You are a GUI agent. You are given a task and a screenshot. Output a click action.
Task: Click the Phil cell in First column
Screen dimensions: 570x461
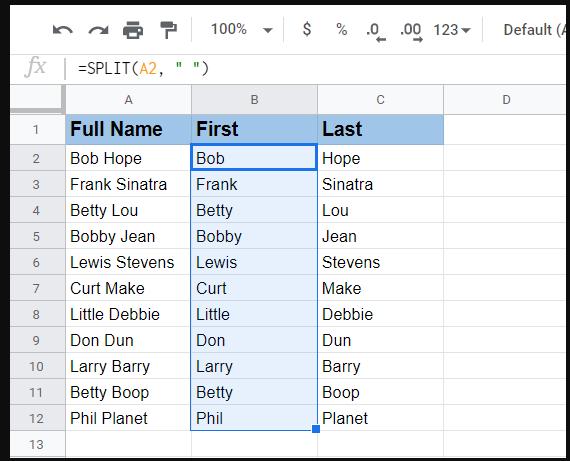pyautogui.click(x=254, y=418)
